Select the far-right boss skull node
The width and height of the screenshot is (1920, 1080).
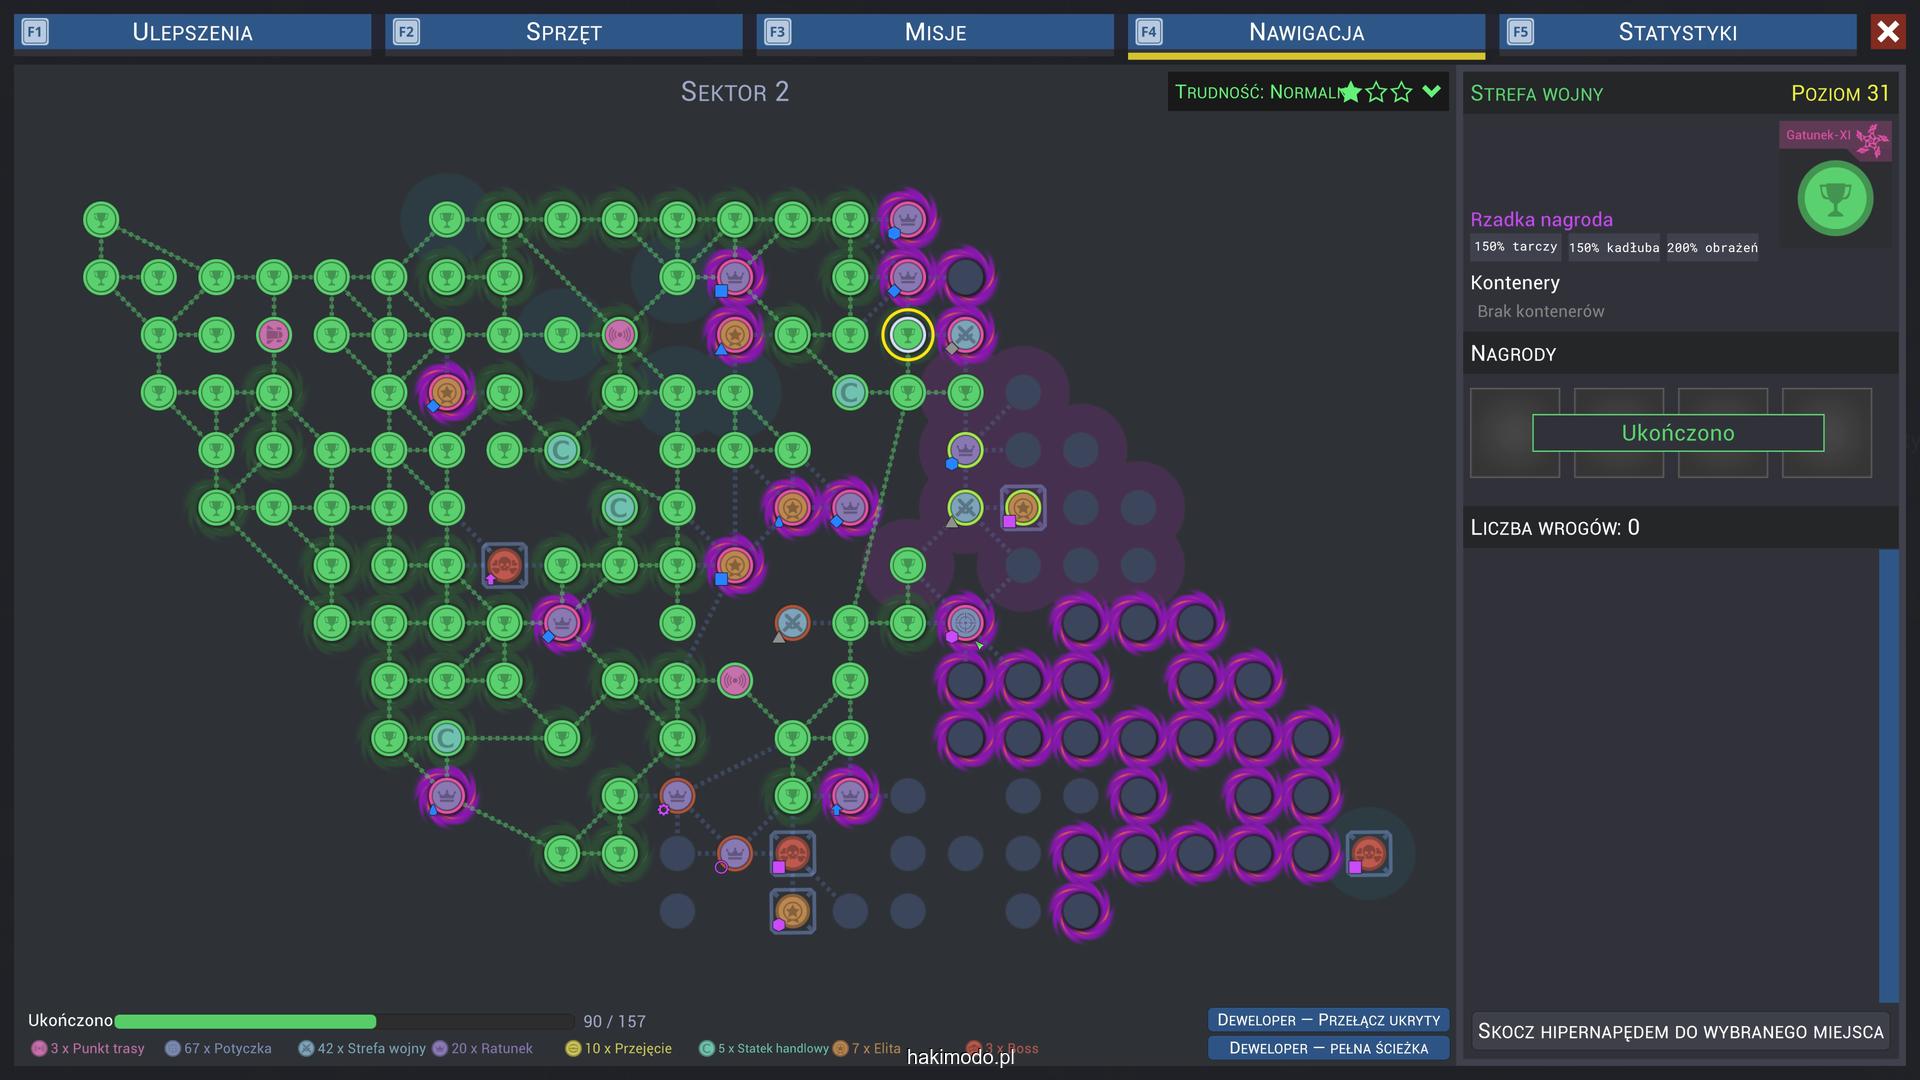point(1368,854)
